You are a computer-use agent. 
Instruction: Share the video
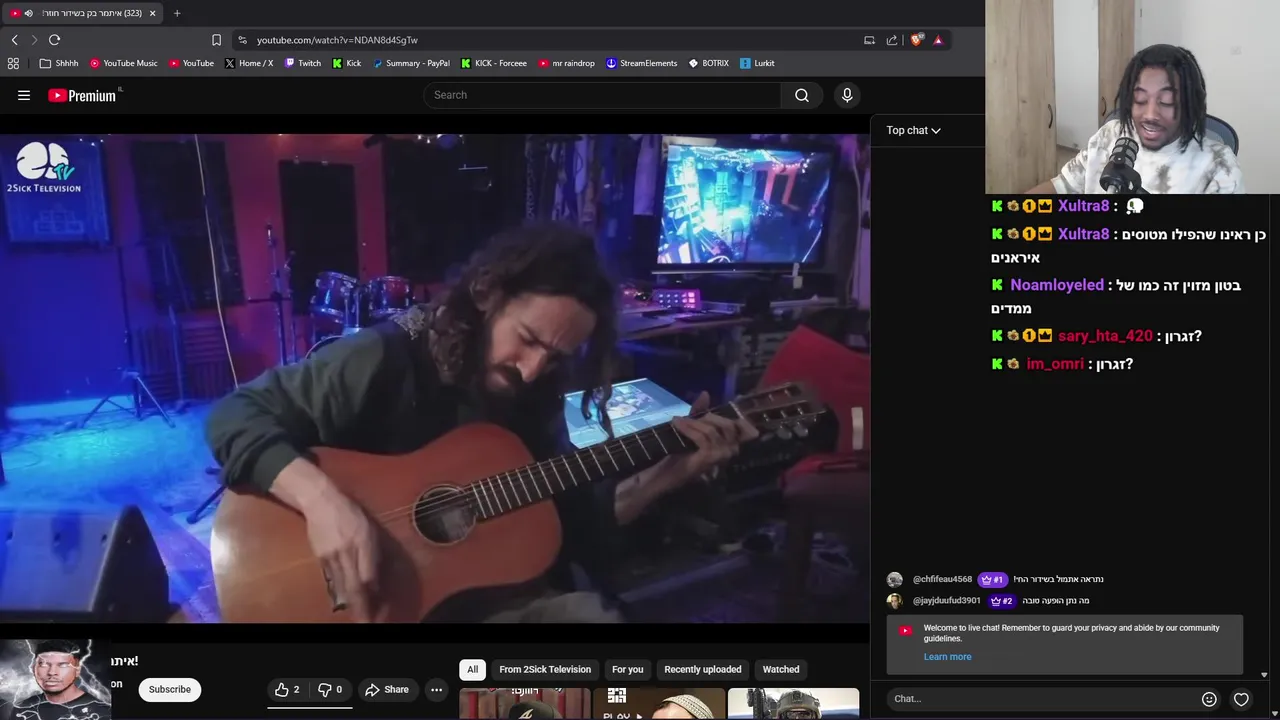click(x=387, y=689)
